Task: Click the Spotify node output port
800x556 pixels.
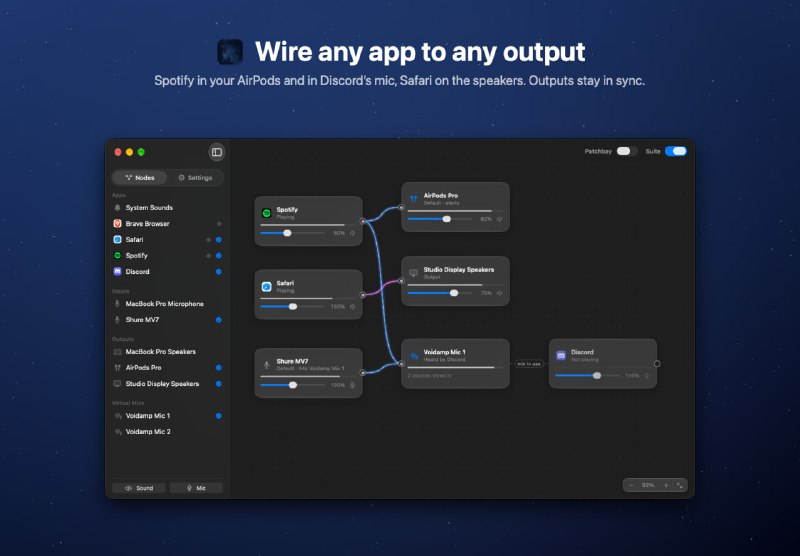Action: point(363,221)
